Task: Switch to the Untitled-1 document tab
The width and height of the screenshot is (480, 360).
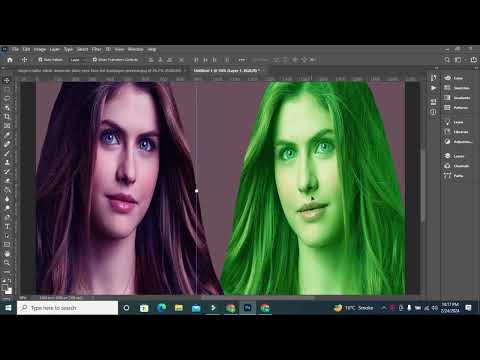Action: 227,71
